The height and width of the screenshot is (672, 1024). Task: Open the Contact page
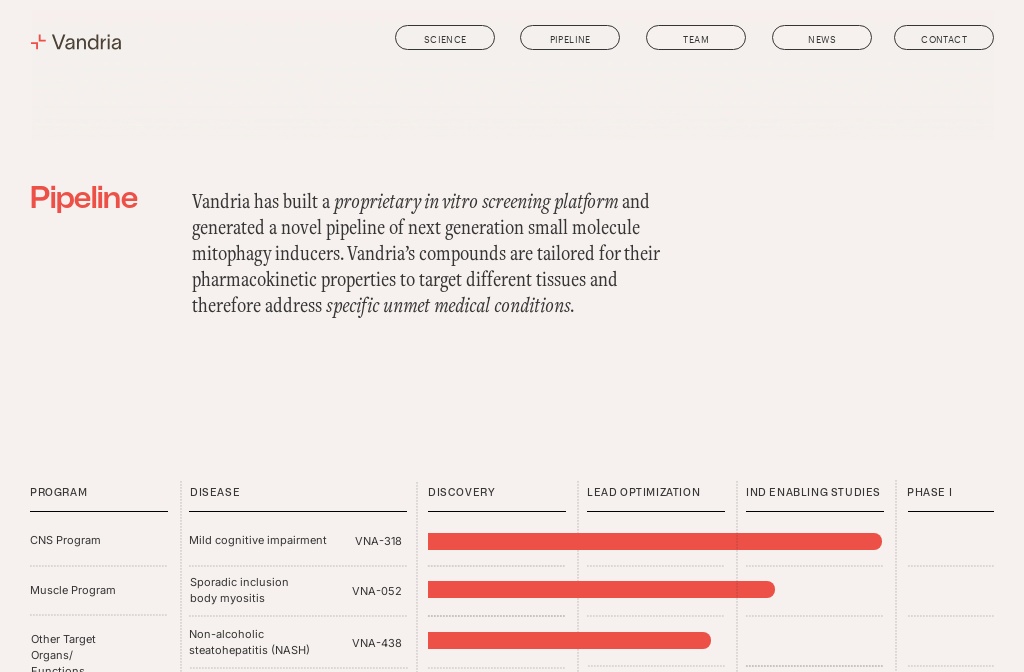(944, 39)
